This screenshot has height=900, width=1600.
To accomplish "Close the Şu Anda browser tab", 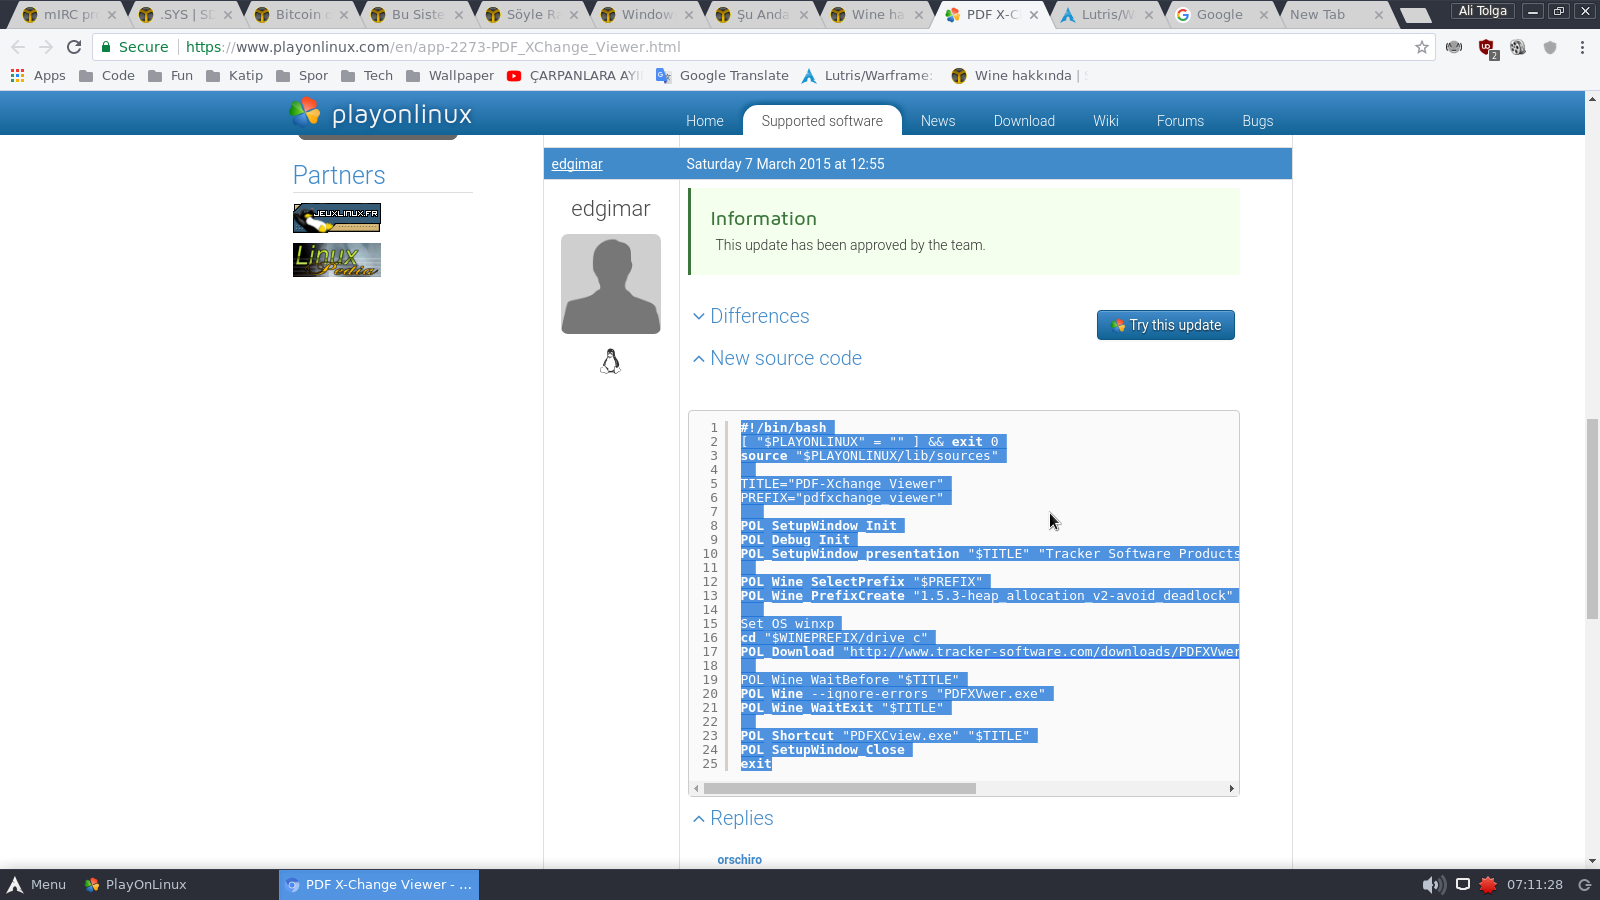I will [804, 15].
